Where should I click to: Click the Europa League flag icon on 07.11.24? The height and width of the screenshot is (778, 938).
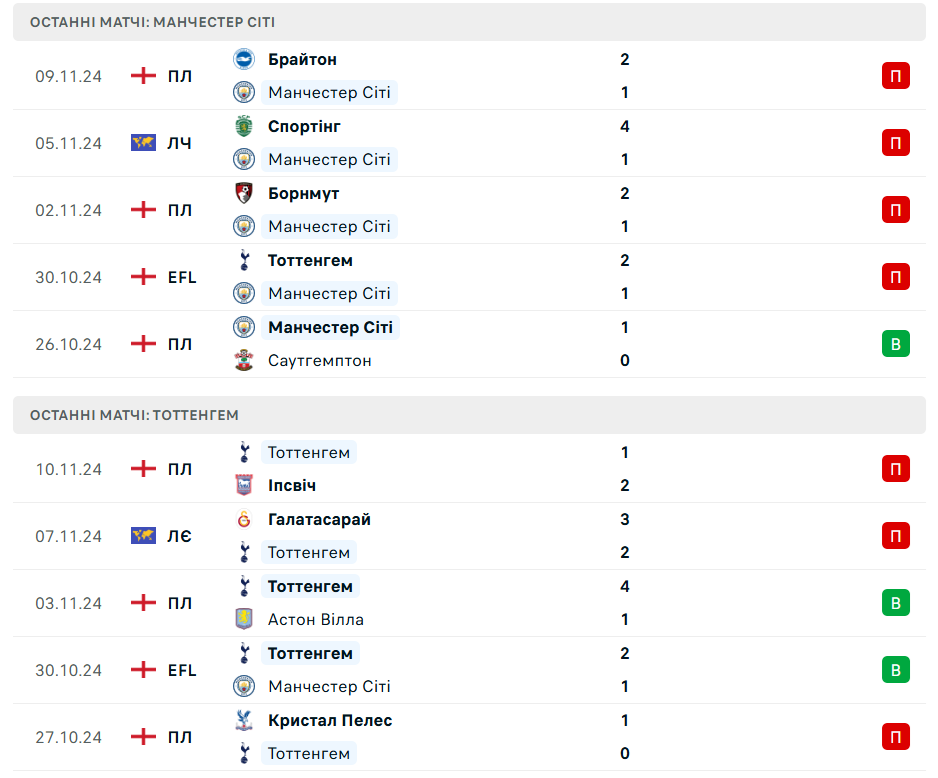(x=143, y=536)
